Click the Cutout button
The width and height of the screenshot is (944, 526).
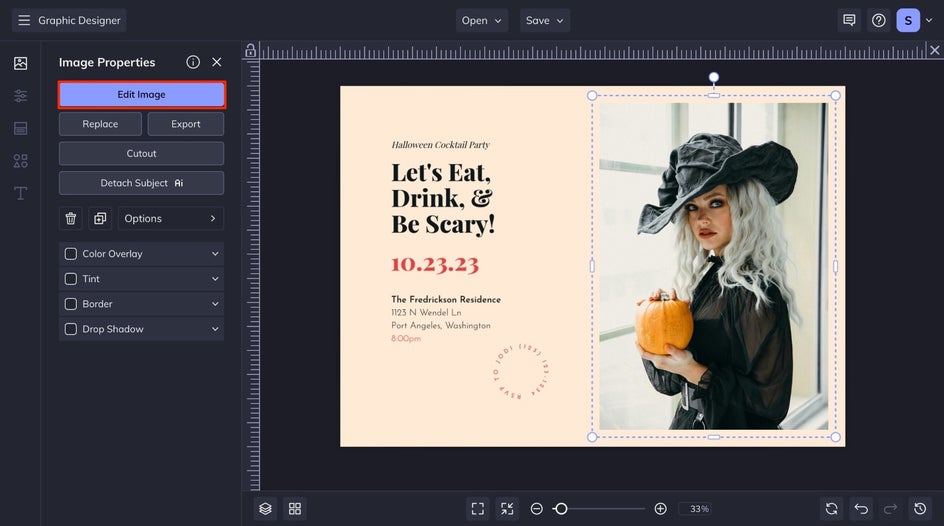(x=141, y=153)
